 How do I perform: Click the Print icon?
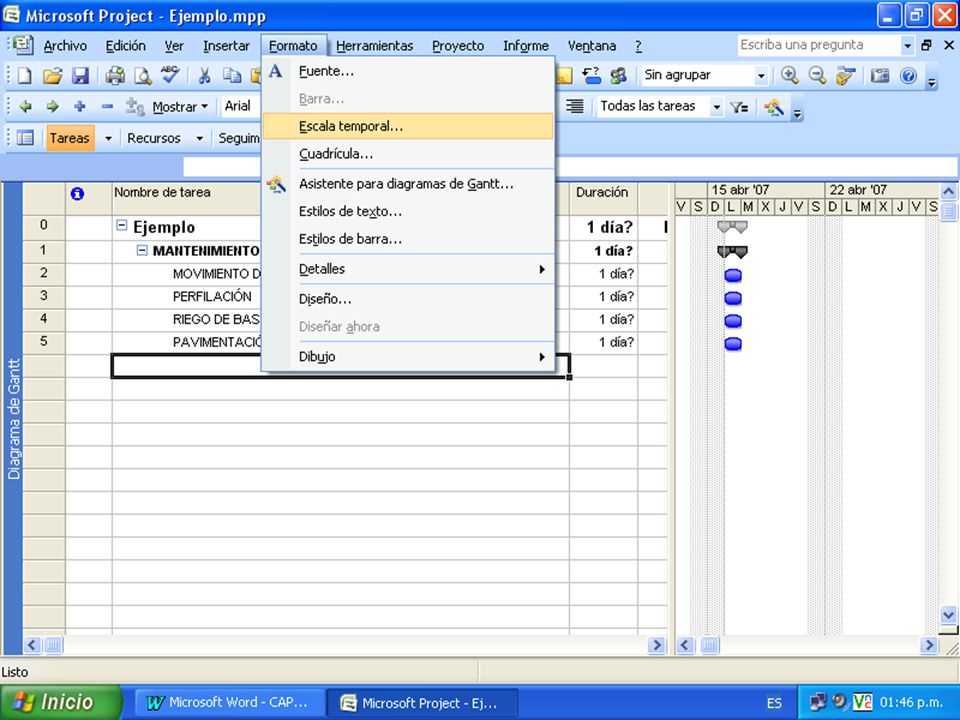[x=114, y=75]
